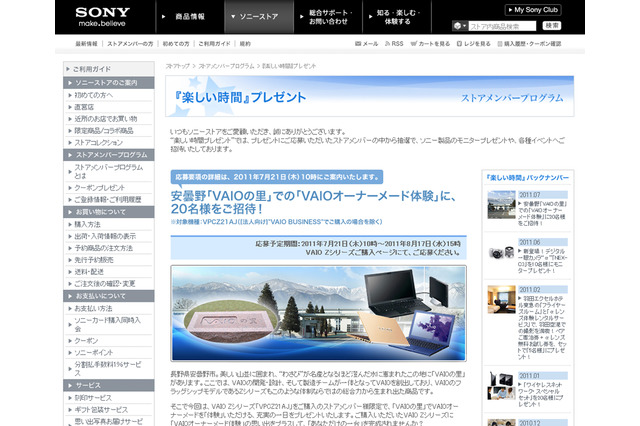Click the RSS feed icon
The height and width of the screenshot is (426, 640).
(x=387, y=44)
